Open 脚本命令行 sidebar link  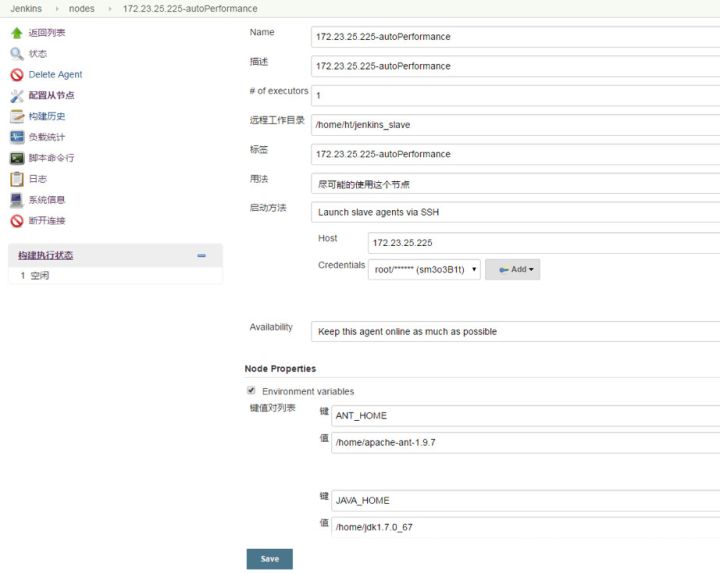pos(51,158)
